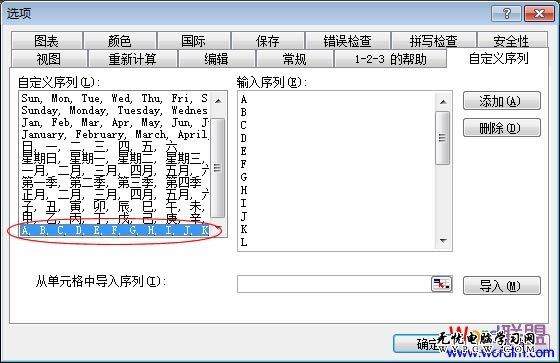Select the '子, 丑, 寅, 卯' list entry

115,207
